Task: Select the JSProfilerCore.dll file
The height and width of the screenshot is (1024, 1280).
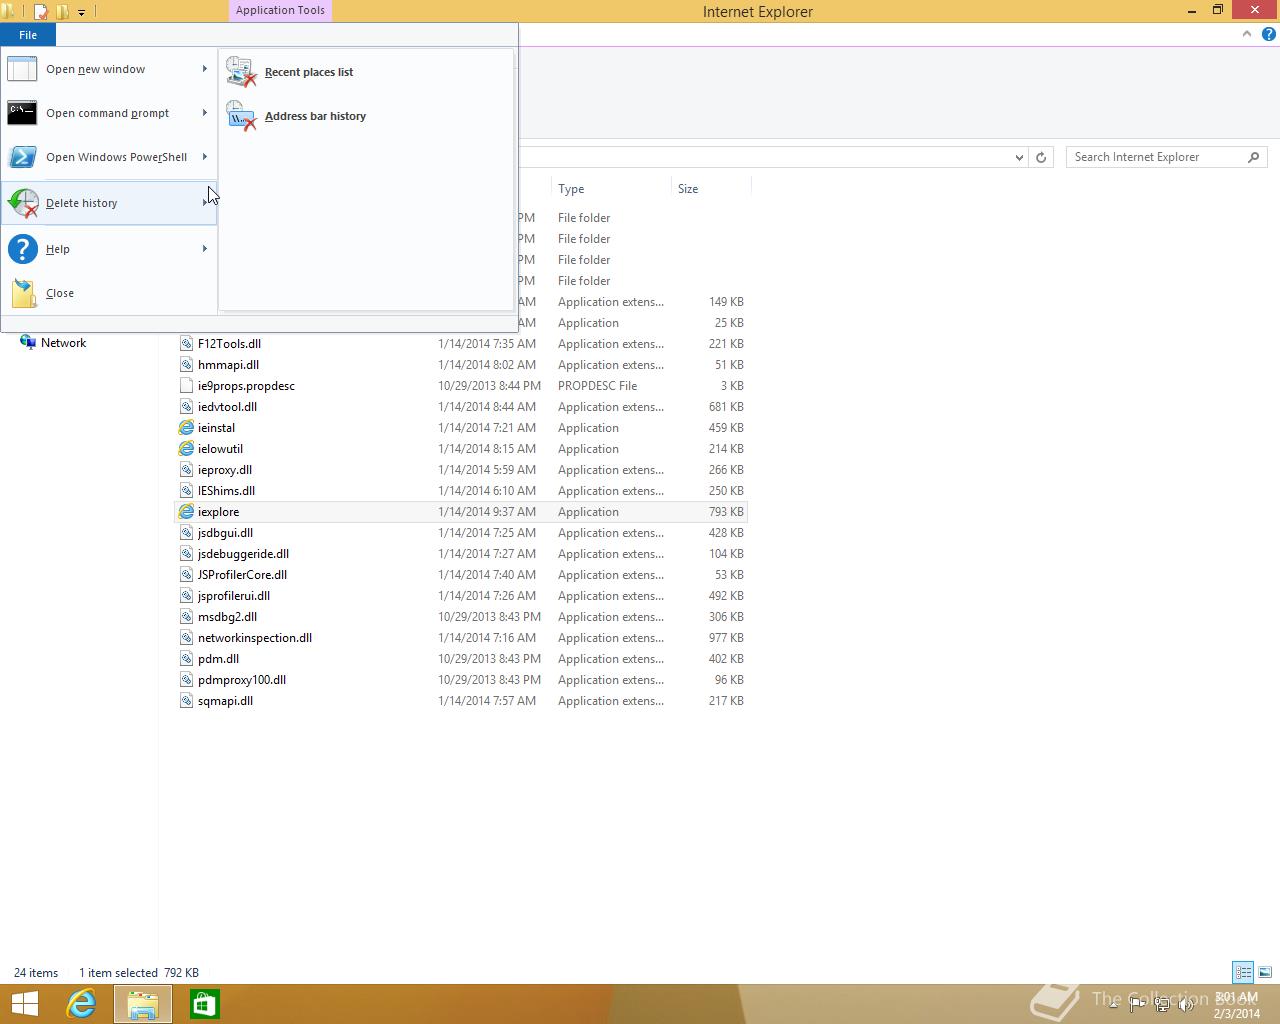Action: 242,575
